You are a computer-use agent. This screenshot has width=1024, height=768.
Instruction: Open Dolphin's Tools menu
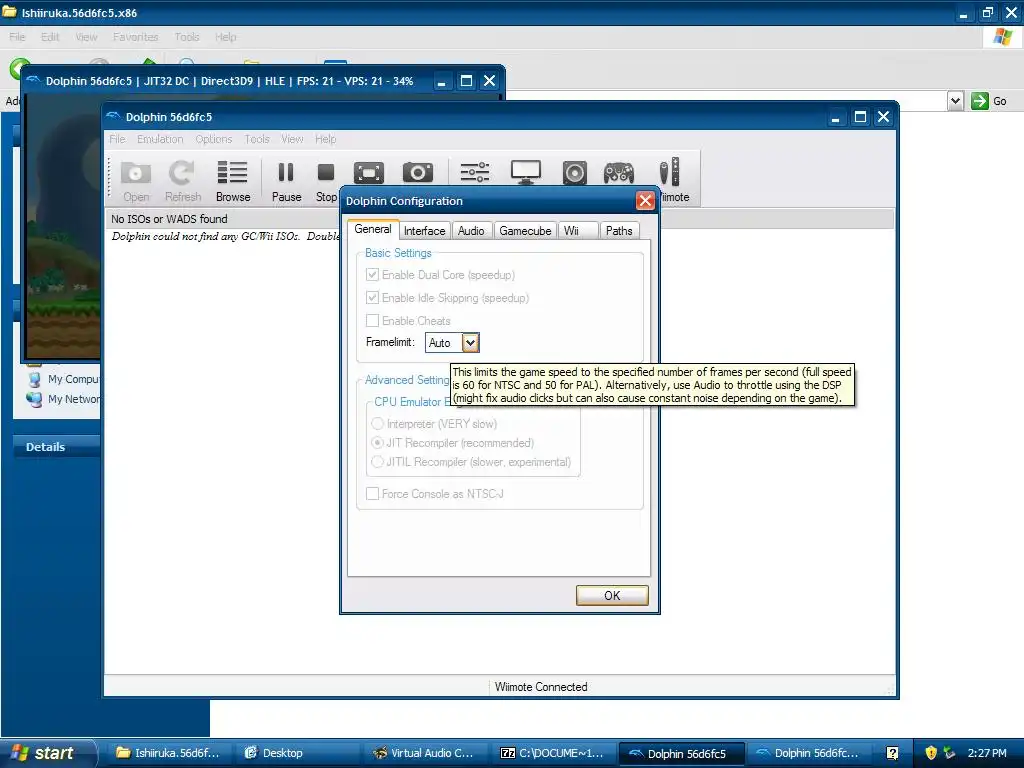pyautogui.click(x=257, y=139)
